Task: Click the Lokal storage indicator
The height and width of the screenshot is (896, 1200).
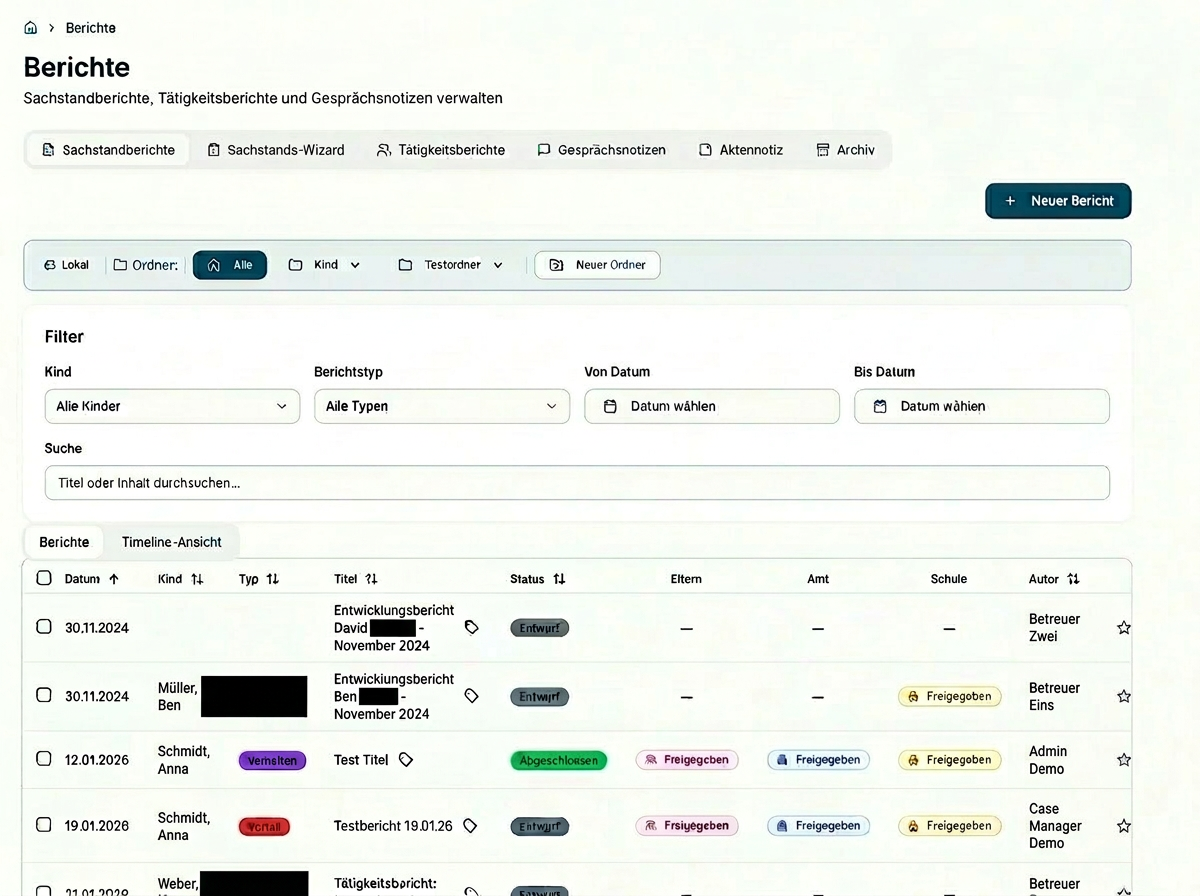Action: point(67,265)
